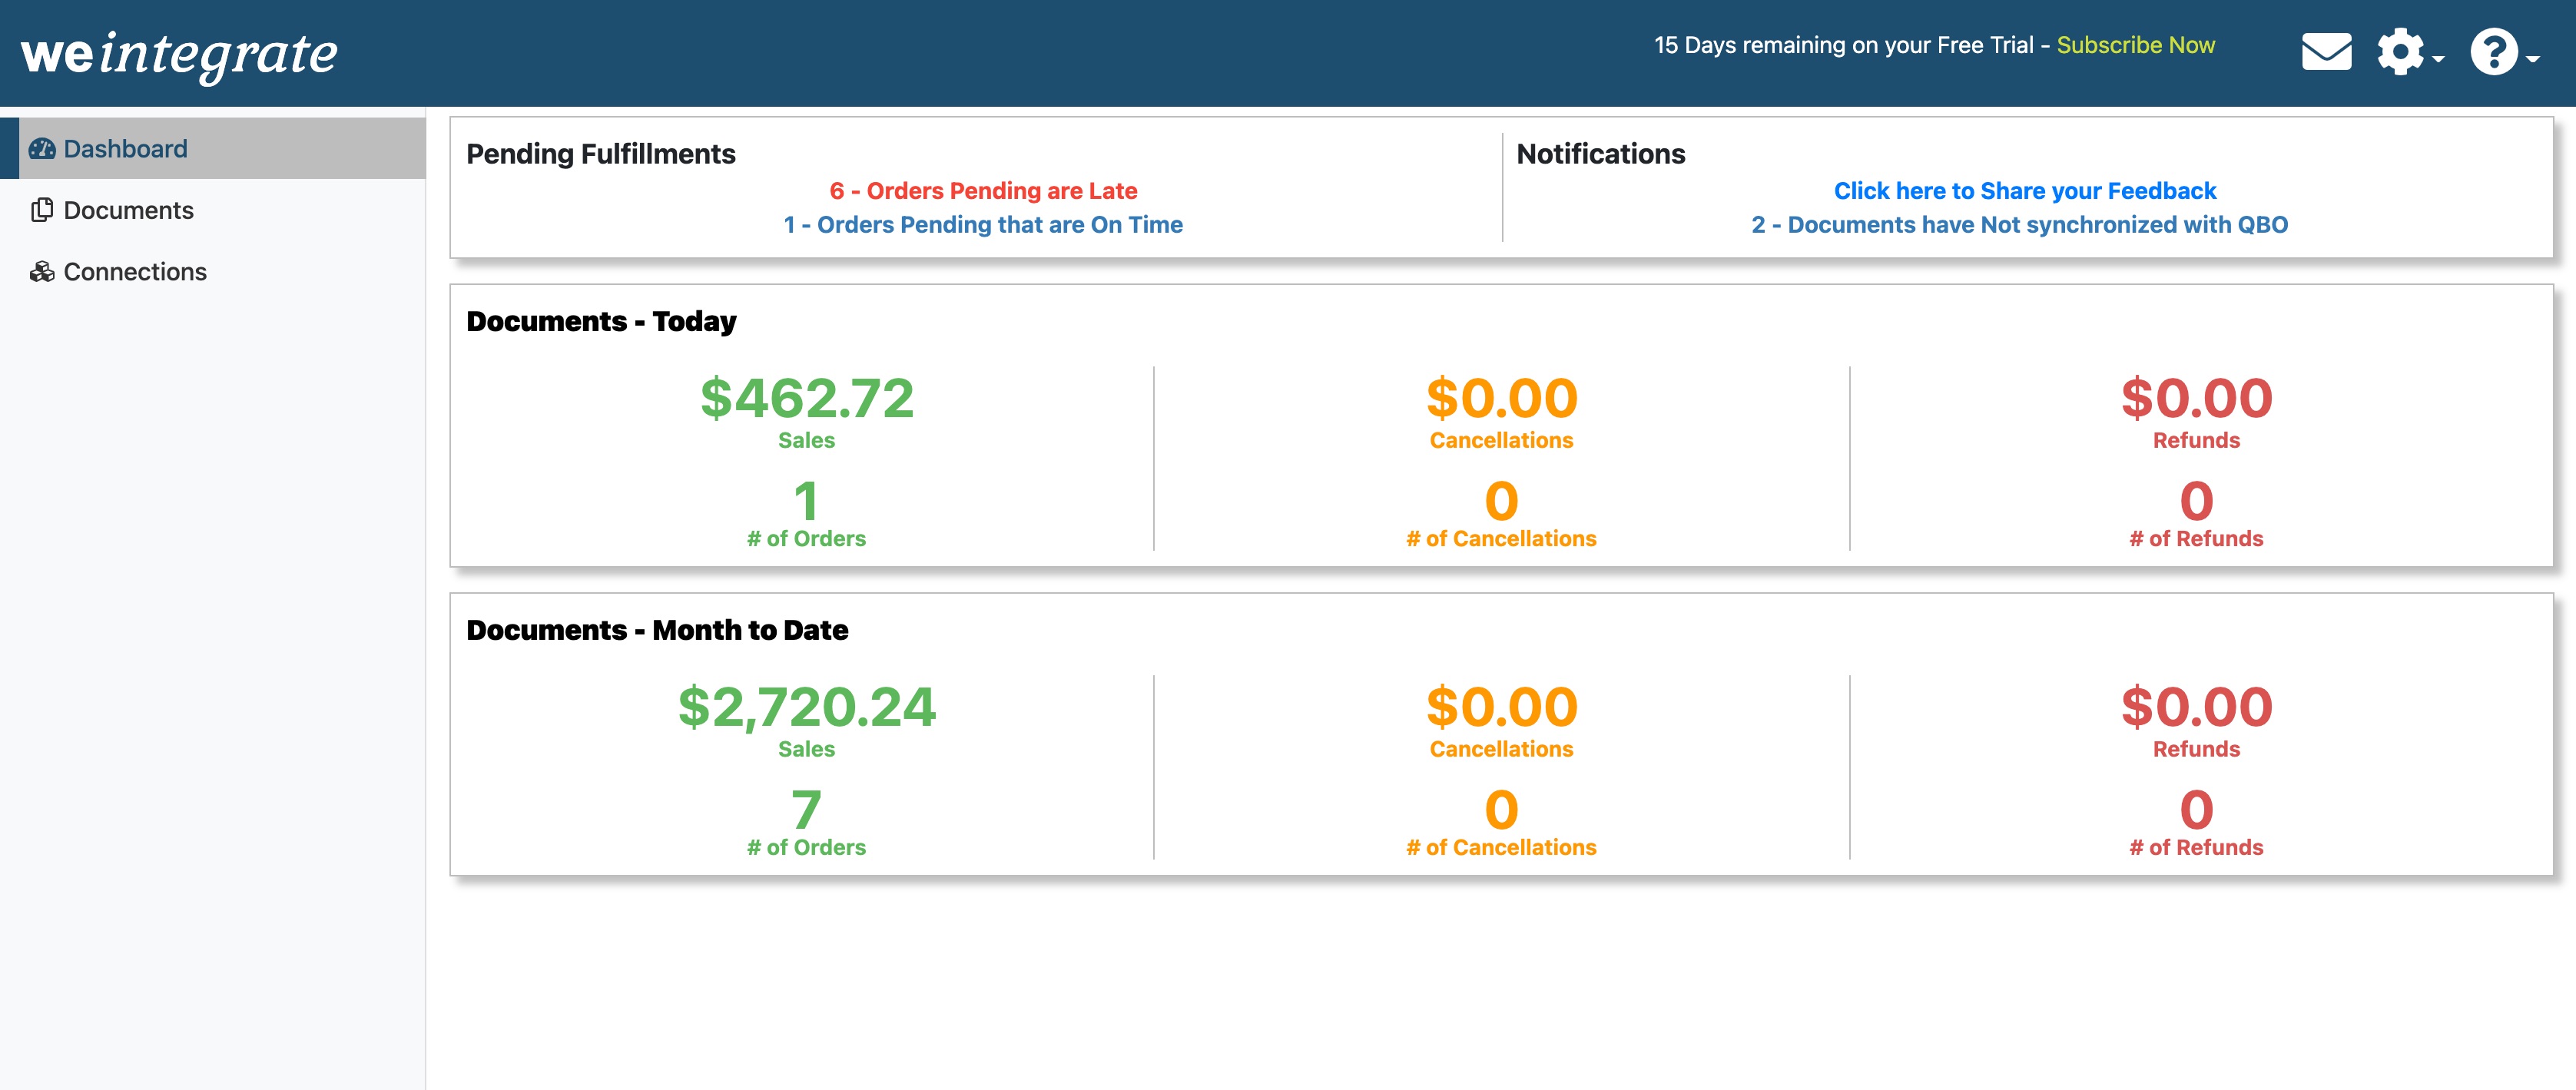Select the Documents pages icon

43,210
